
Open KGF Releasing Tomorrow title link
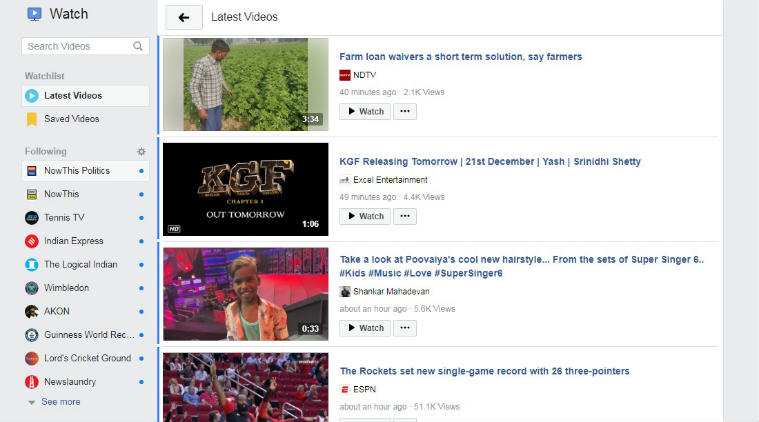[x=490, y=162]
